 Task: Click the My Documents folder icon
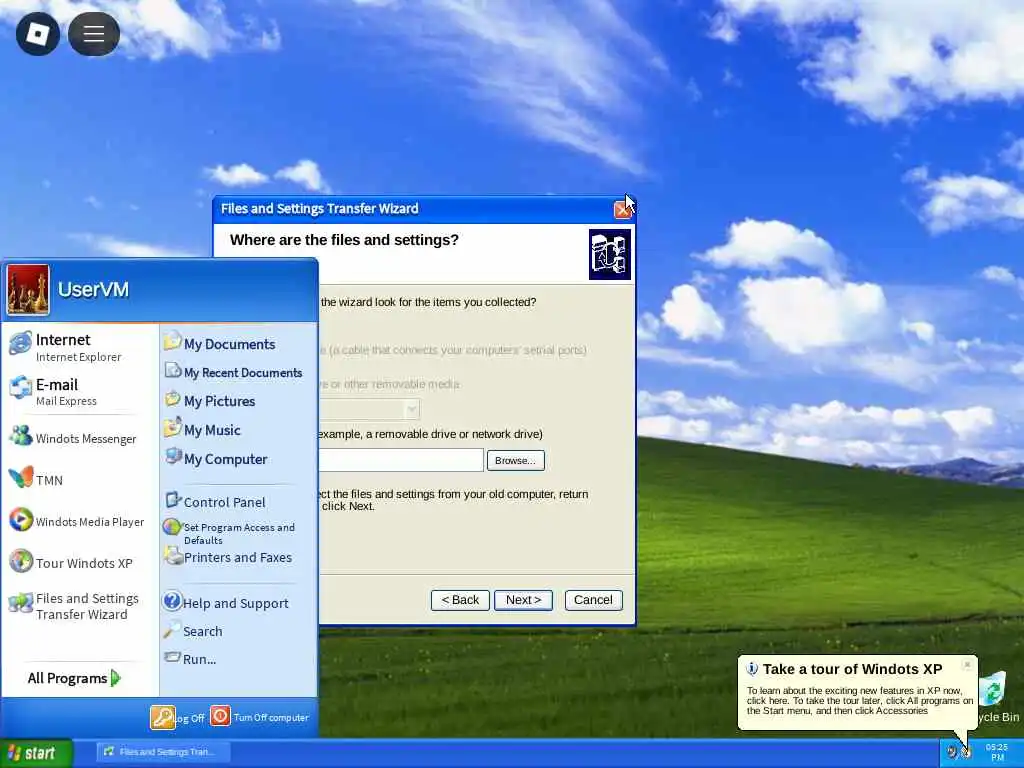(172, 342)
